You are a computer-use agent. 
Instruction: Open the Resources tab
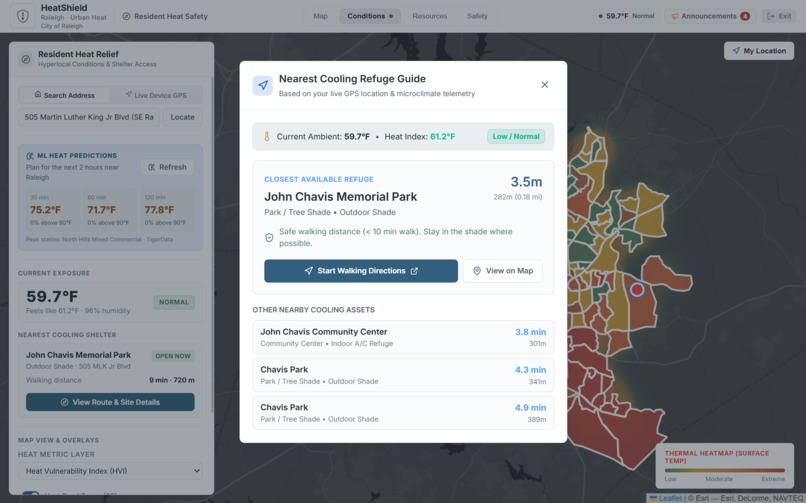pyautogui.click(x=430, y=16)
